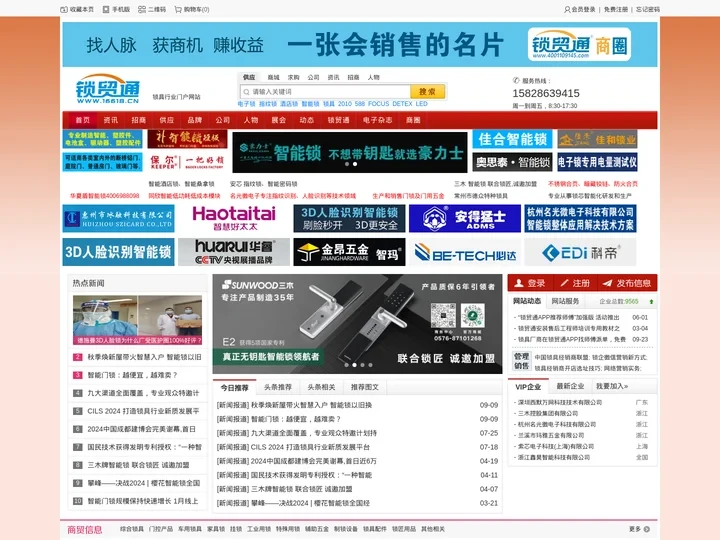Open the huarui 华睿 CCTV brand logo
Image resolution: width=720 pixels, height=540 pixels.
click(x=234, y=252)
